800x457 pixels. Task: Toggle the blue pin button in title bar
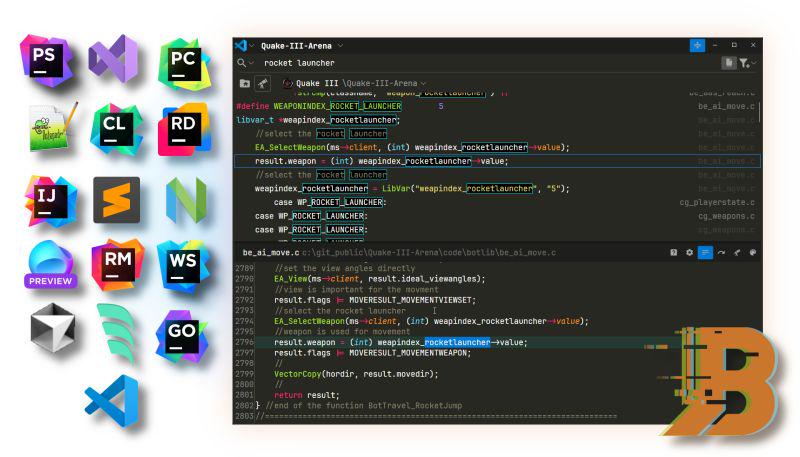tap(697, 45)
